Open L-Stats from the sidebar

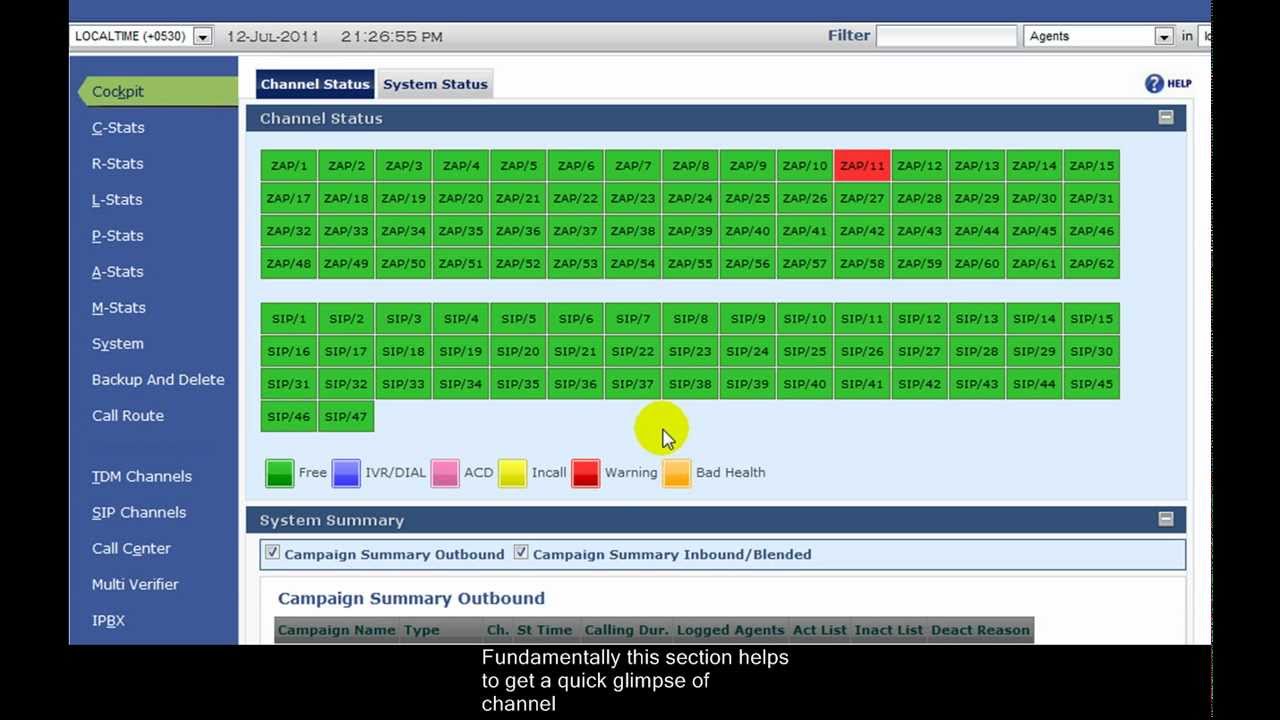117,199
